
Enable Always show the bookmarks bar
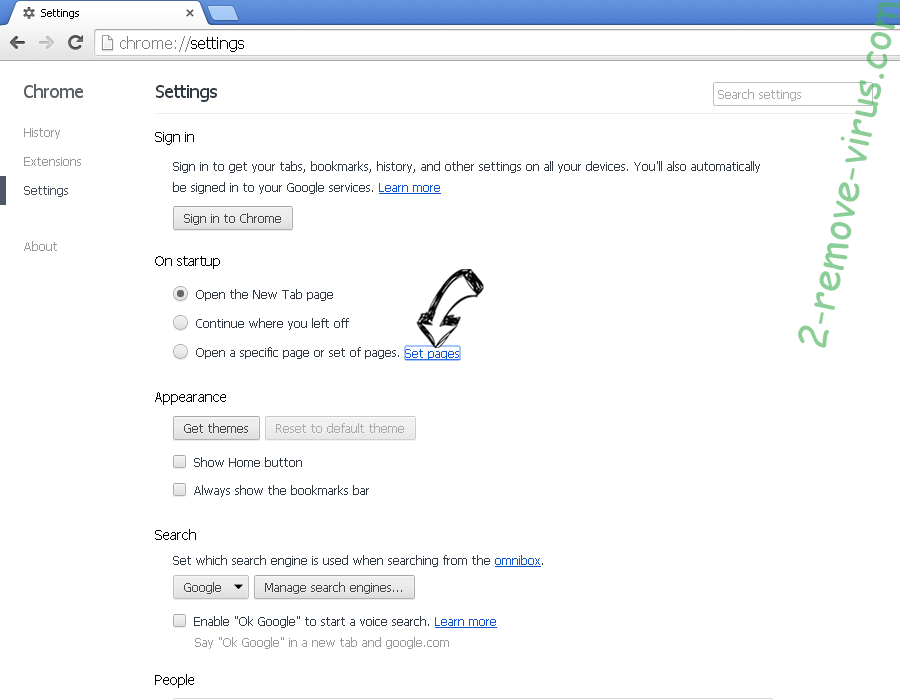pos(180,489)
